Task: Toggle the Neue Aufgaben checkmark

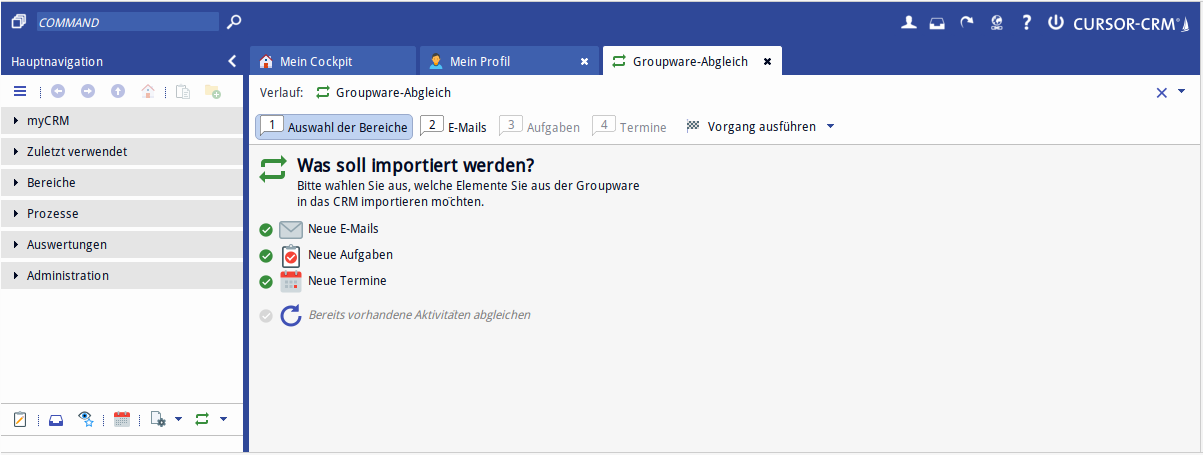Action: [266, 256]
